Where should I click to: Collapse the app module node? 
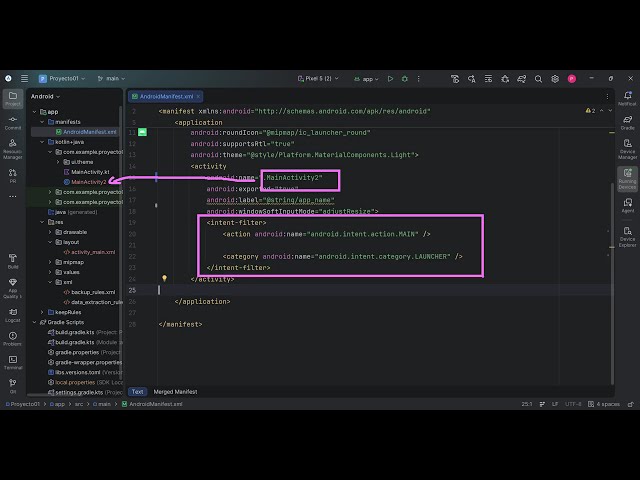click(x=34, y=112)
